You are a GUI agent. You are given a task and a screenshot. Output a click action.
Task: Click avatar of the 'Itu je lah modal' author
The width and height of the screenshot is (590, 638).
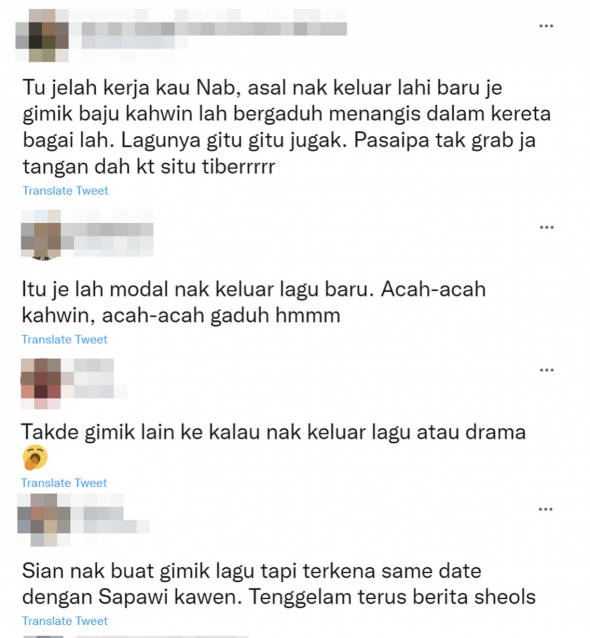pos(41,234)
